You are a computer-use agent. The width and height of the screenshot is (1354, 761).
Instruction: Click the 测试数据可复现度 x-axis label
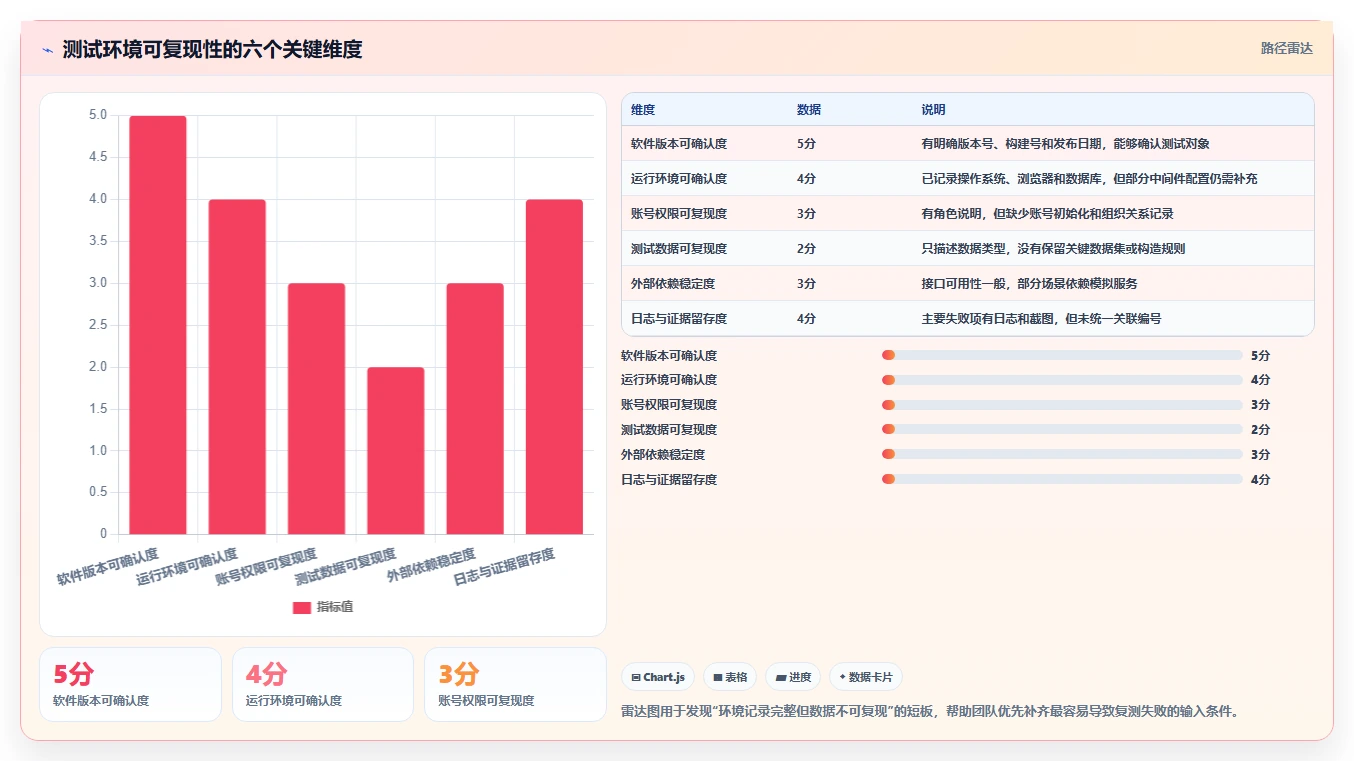pyautogui.click(x=345, y=566)
